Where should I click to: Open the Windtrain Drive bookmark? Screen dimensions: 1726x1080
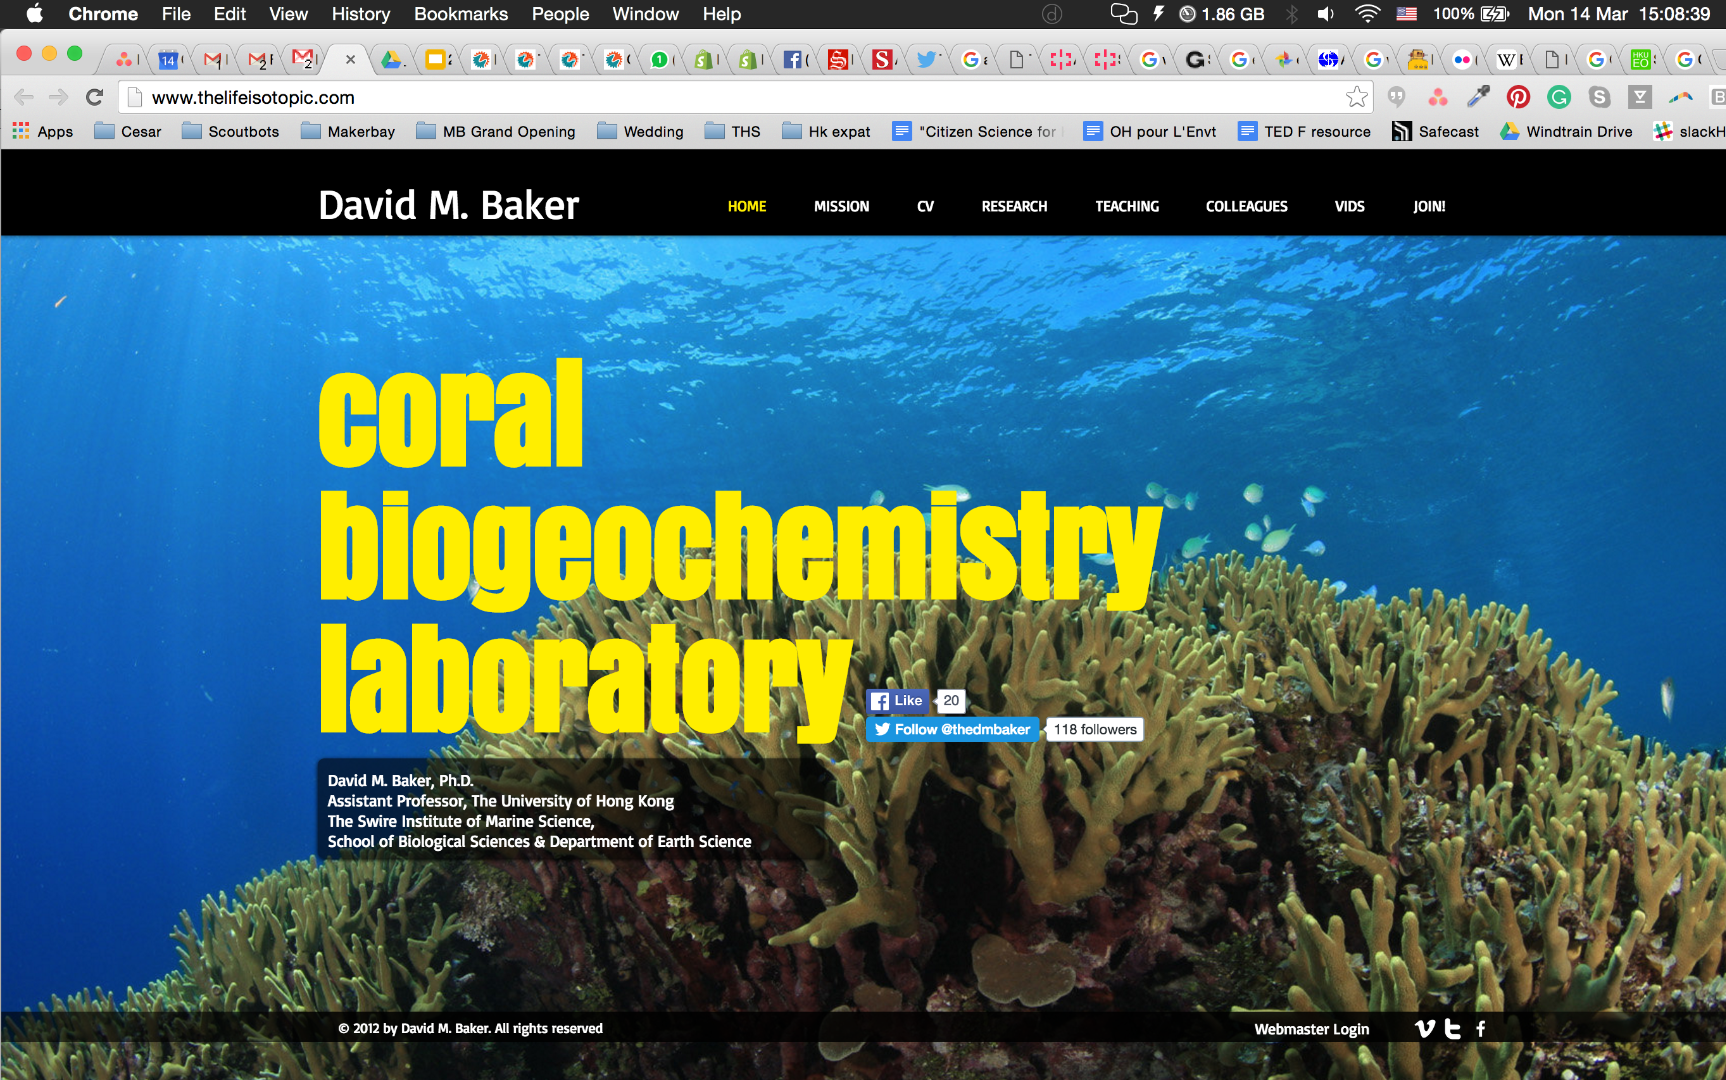[x=1566, y=131]
